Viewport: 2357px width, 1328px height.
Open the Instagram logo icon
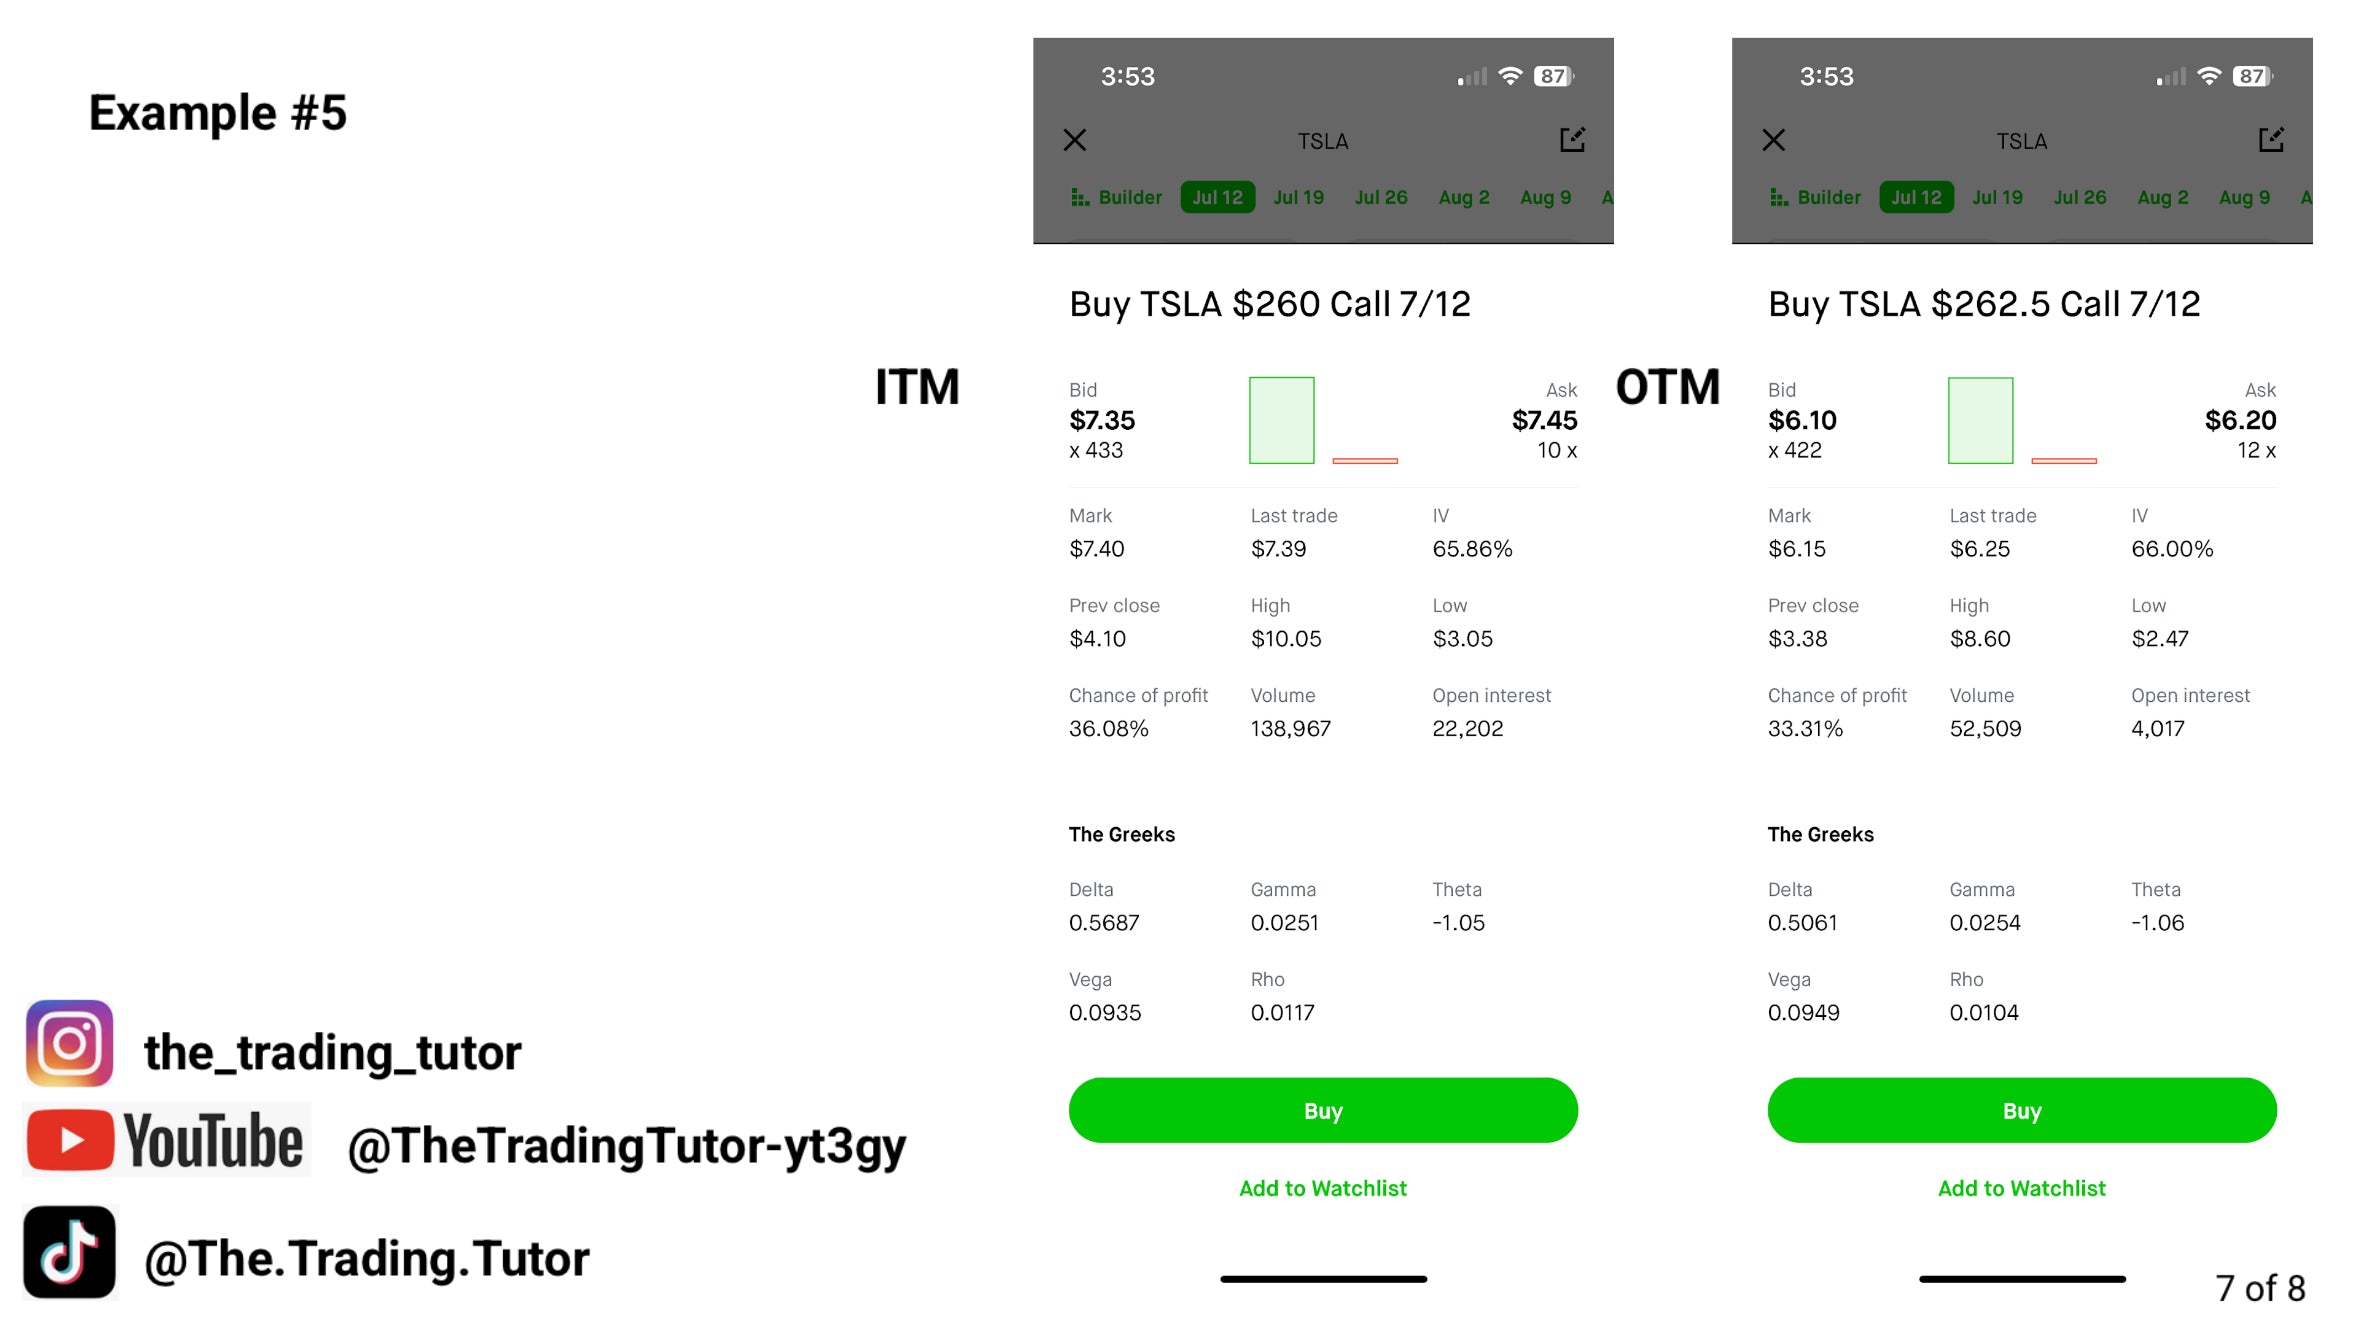click(x=69, y=1043)
